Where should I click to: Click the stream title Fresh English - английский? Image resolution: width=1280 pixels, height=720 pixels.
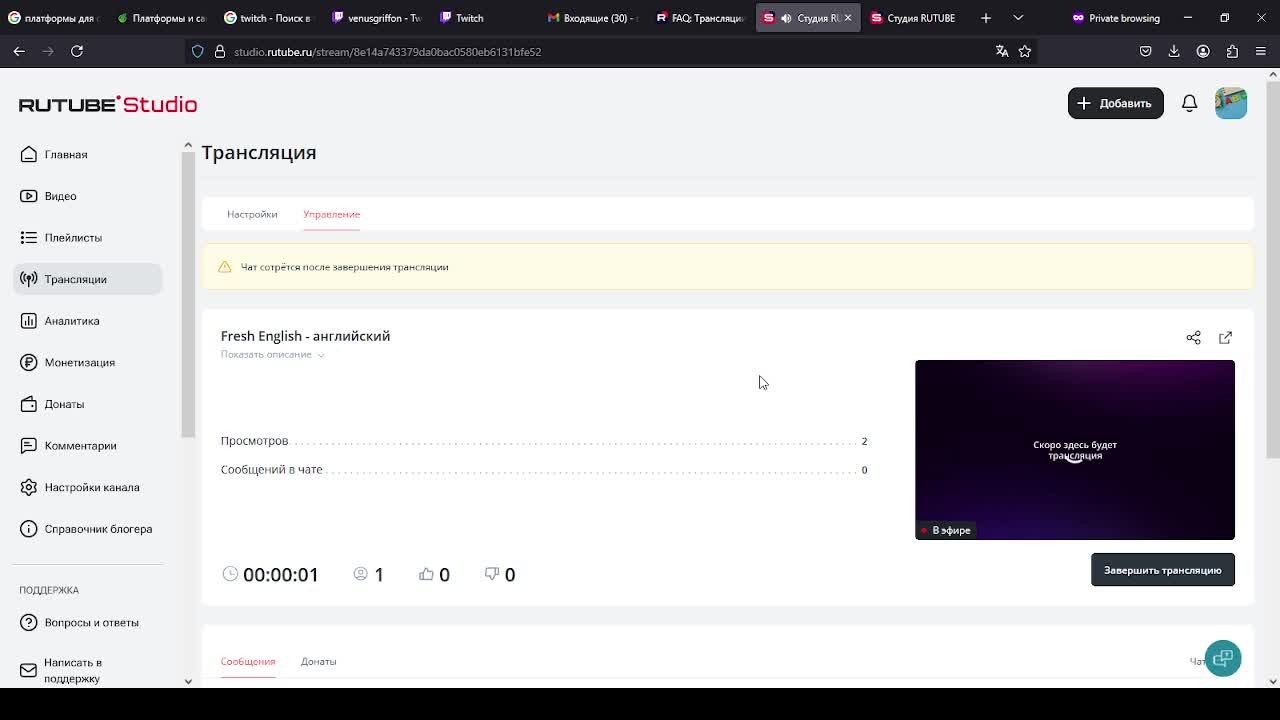(305, 336)
